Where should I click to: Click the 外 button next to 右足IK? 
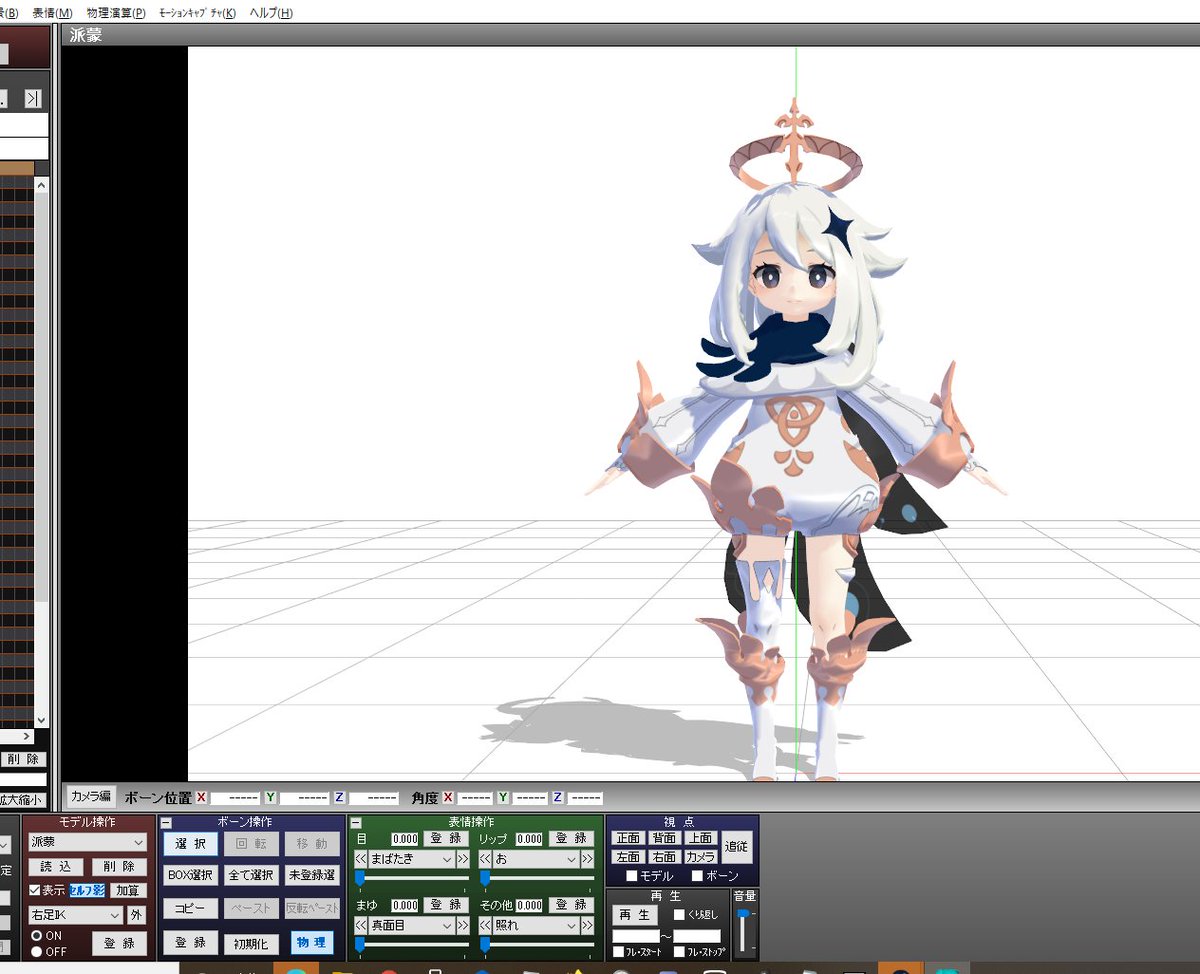[136, 915]
